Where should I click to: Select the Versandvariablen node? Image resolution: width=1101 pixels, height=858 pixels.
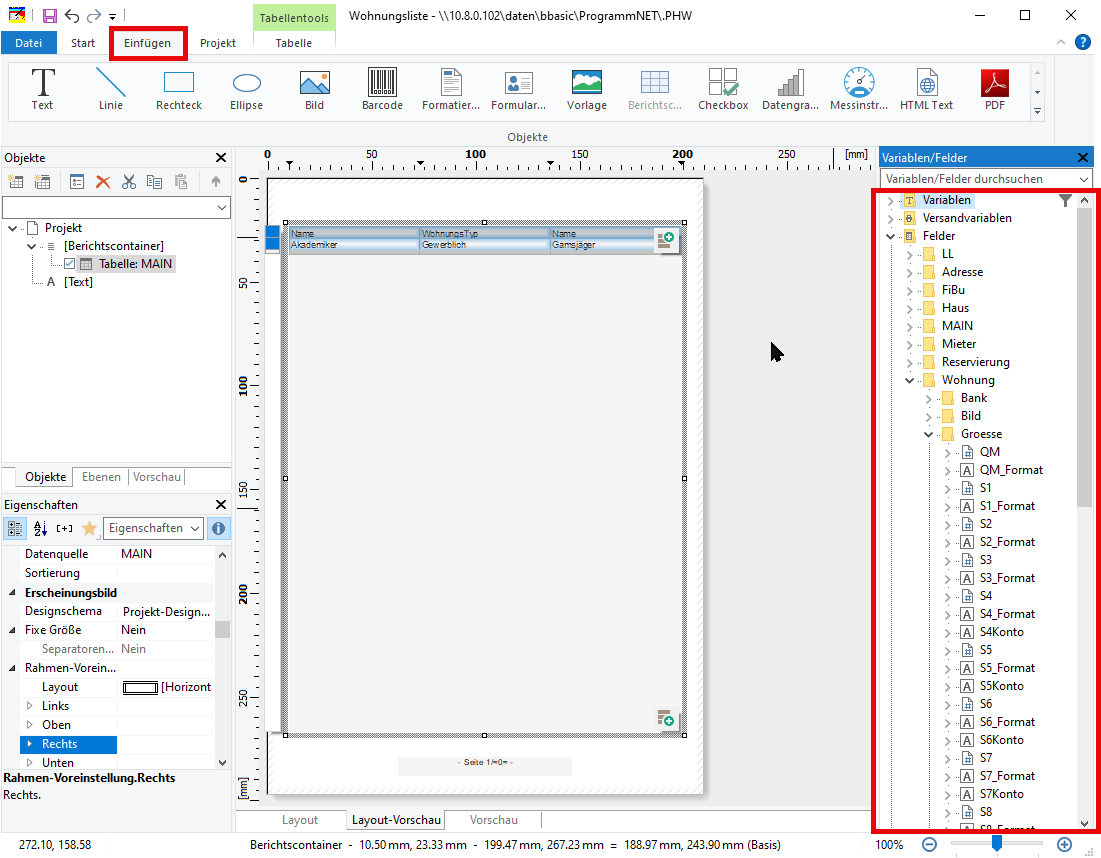click(x=966, y=218)
